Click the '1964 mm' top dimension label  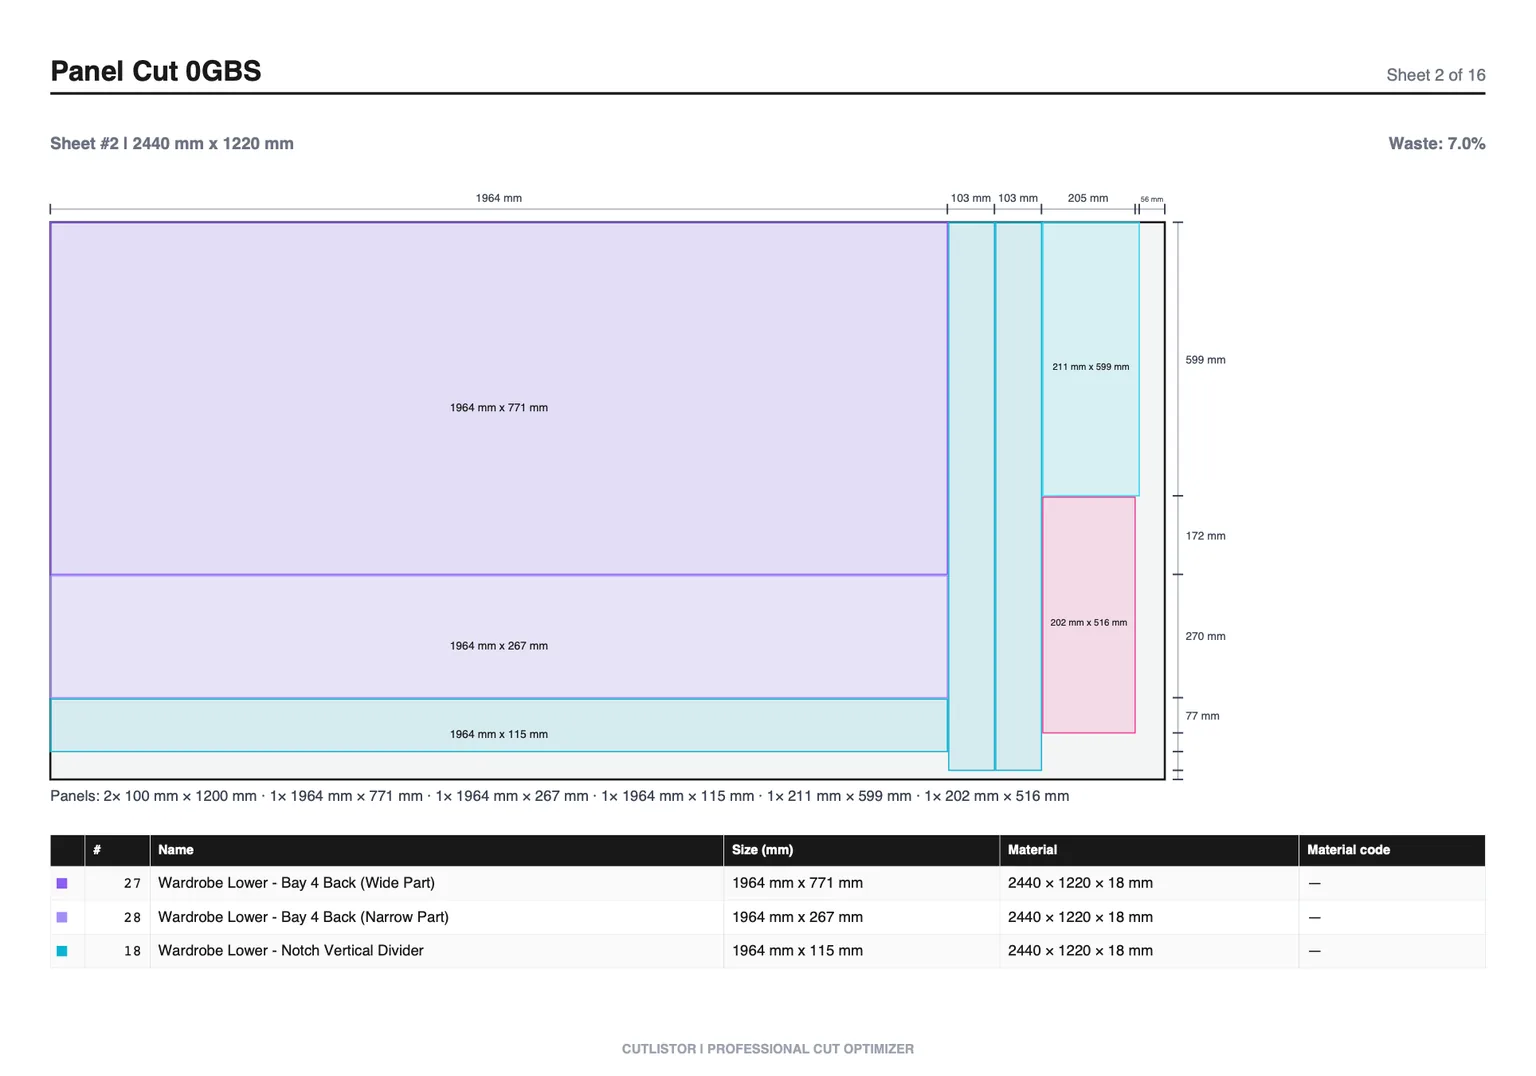[x=499, y=198]
